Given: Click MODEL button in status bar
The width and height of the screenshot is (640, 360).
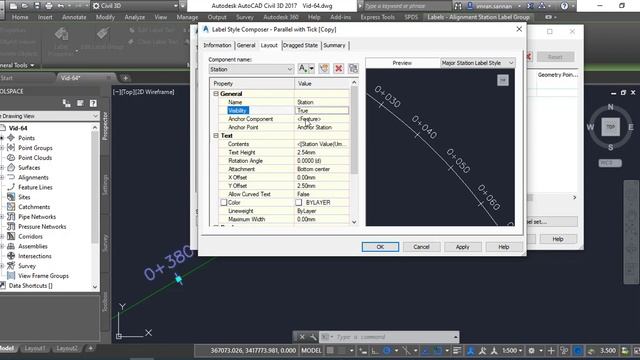Looking at the screenshot, I should click(311, 350).
